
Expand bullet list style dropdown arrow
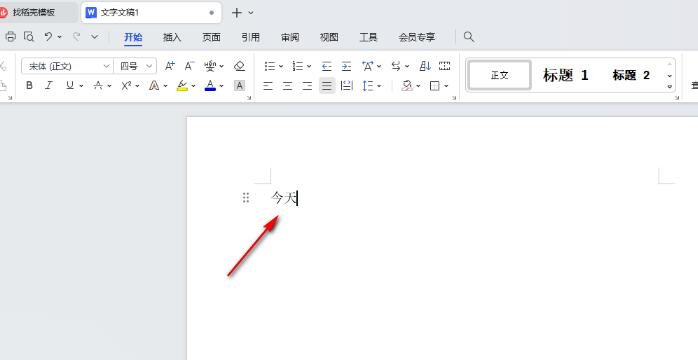tap(281, 67)
